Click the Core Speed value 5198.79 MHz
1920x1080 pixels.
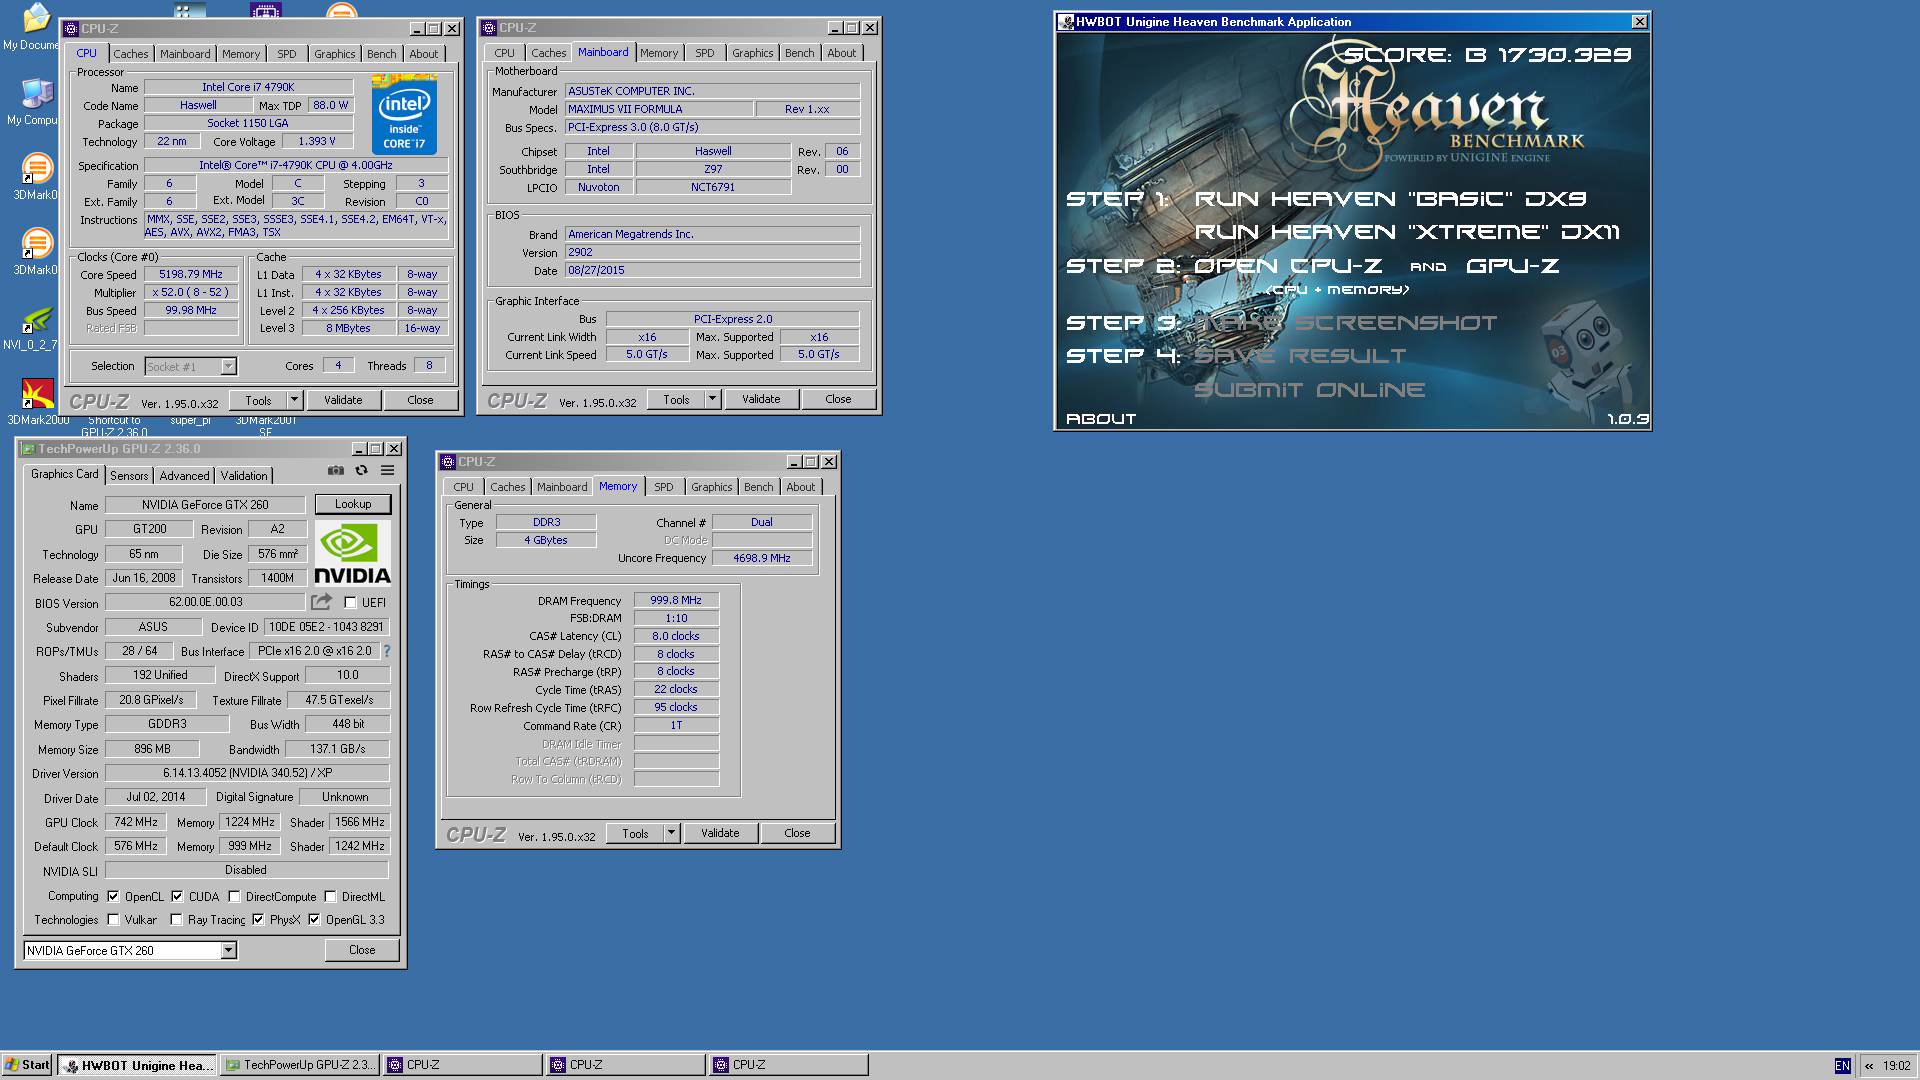(x=191, y=274)
